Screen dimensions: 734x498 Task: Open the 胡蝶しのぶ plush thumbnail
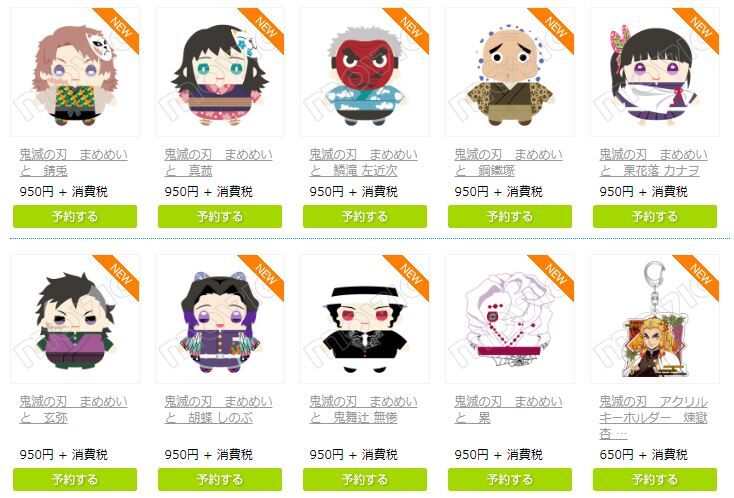[x=220, y=319]
